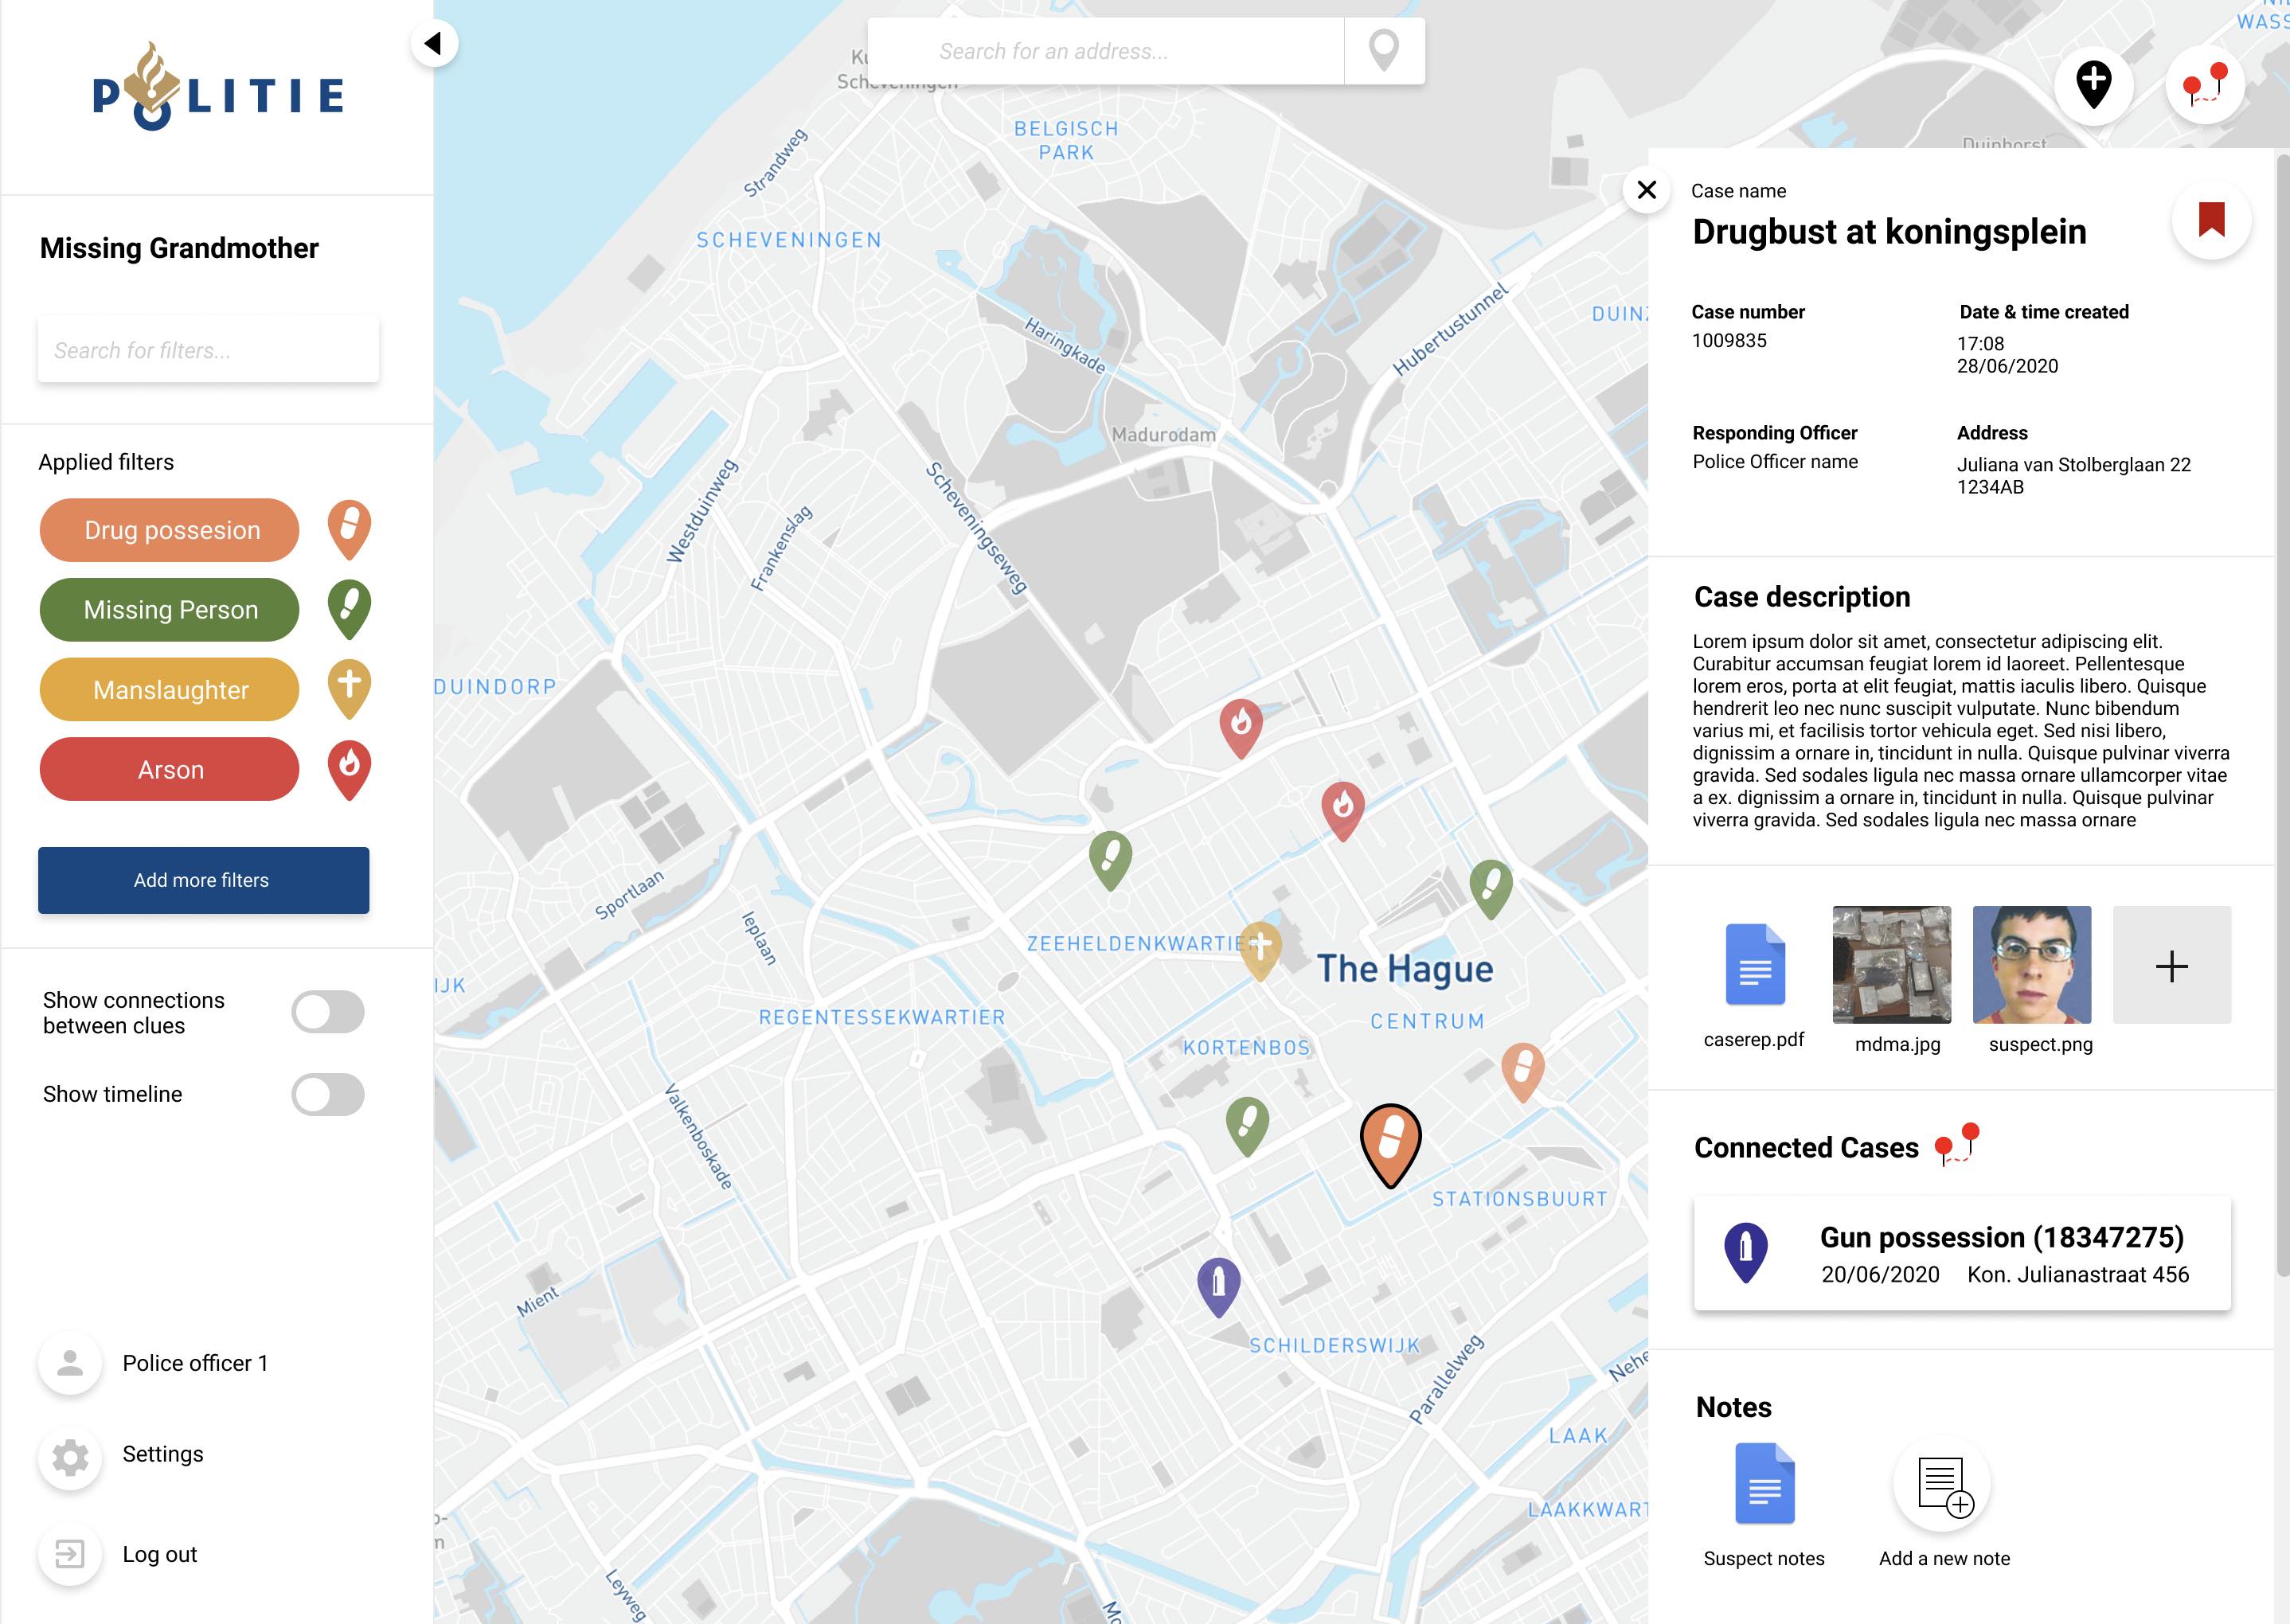Open the Gun possession connected case card
Screen dimensions: 2290x1624
pos(1961,1253)
